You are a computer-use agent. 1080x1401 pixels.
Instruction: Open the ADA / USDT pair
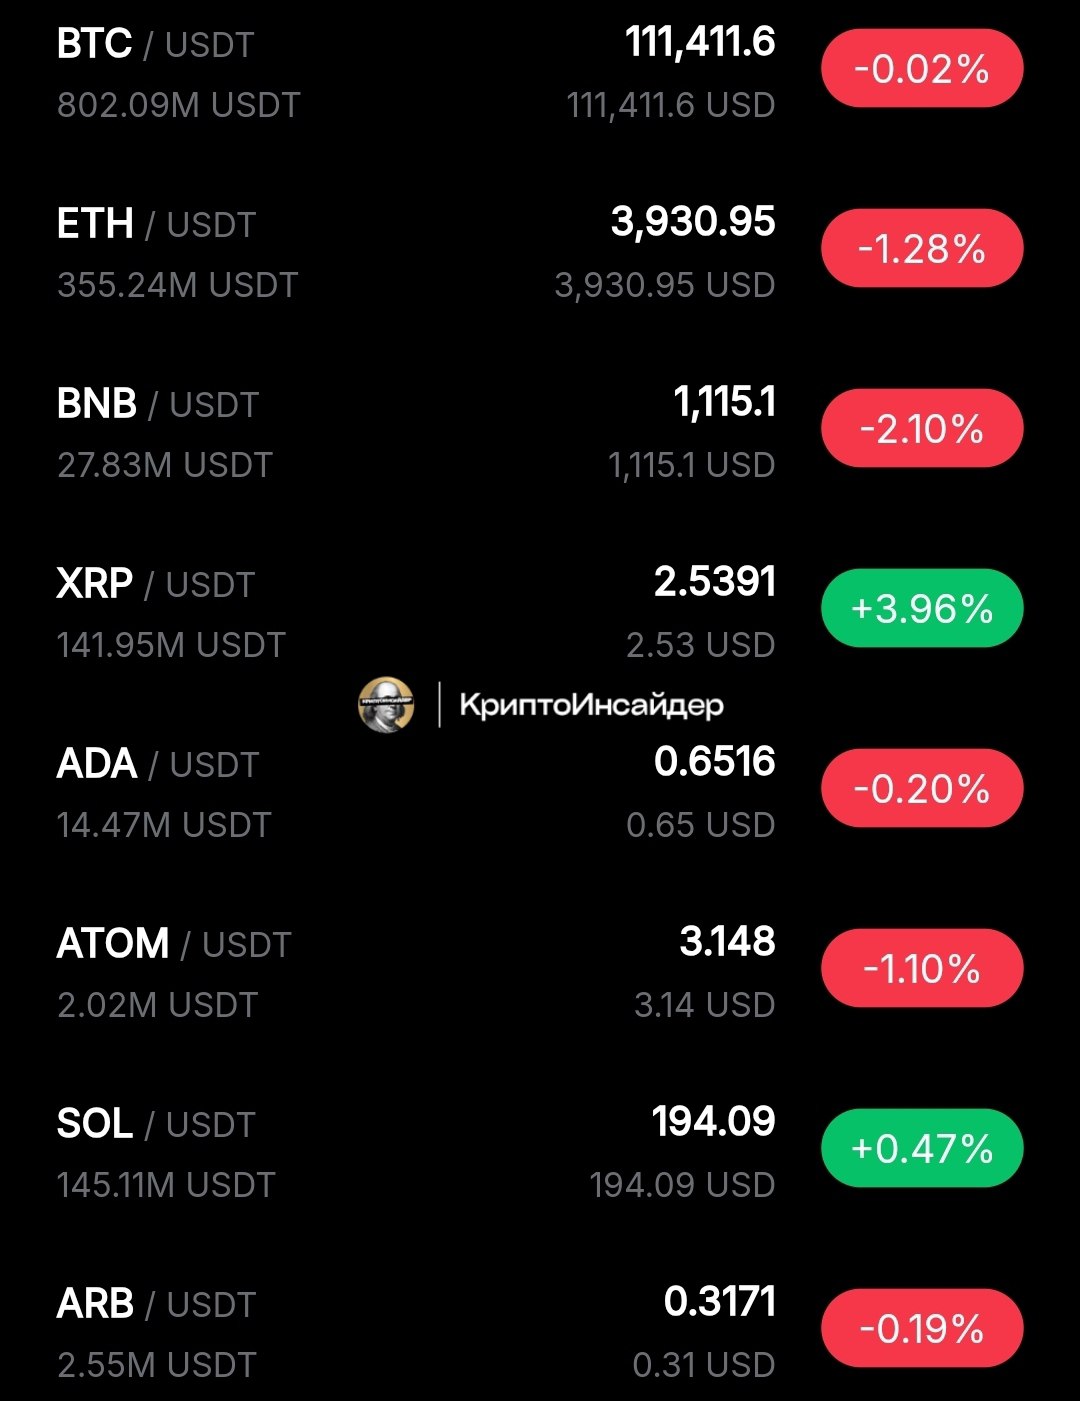pos(158,765)
